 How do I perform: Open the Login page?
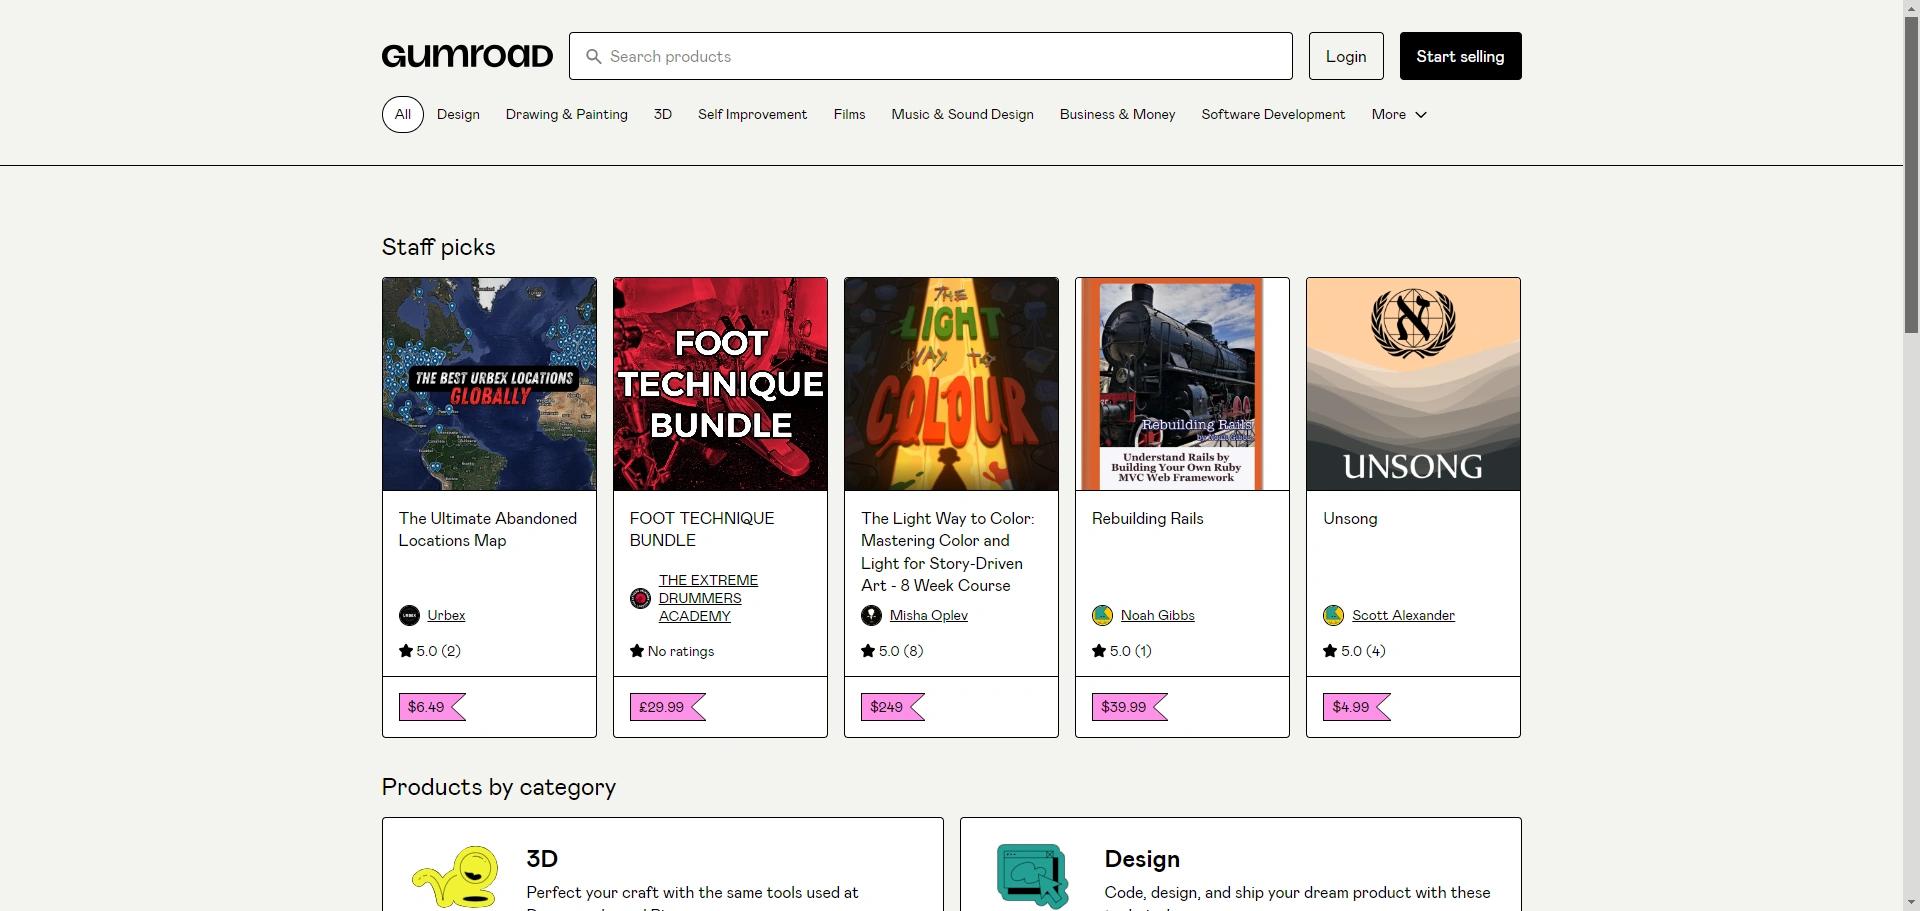pyautogui.click(x=1346, y=56)
